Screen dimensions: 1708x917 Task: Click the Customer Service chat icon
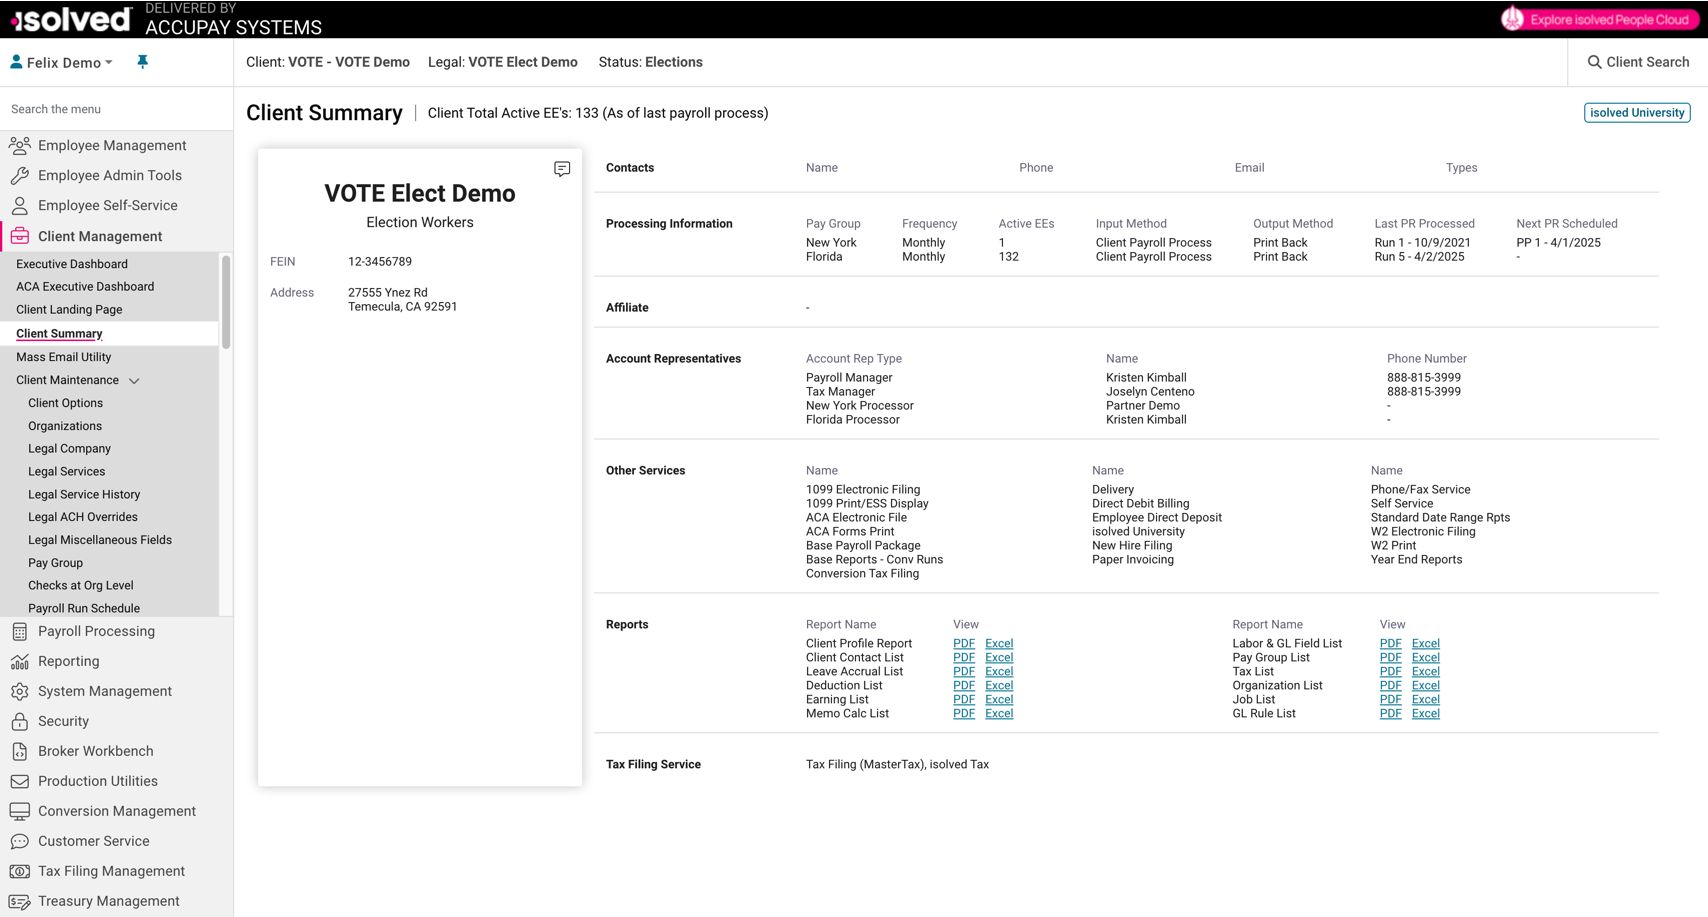20,842
